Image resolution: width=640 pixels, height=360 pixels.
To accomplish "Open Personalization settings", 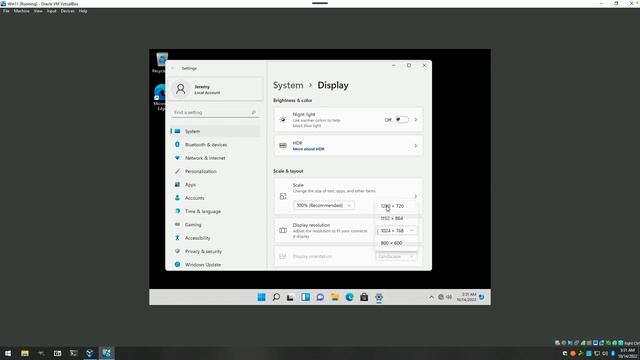I will 215,171.
